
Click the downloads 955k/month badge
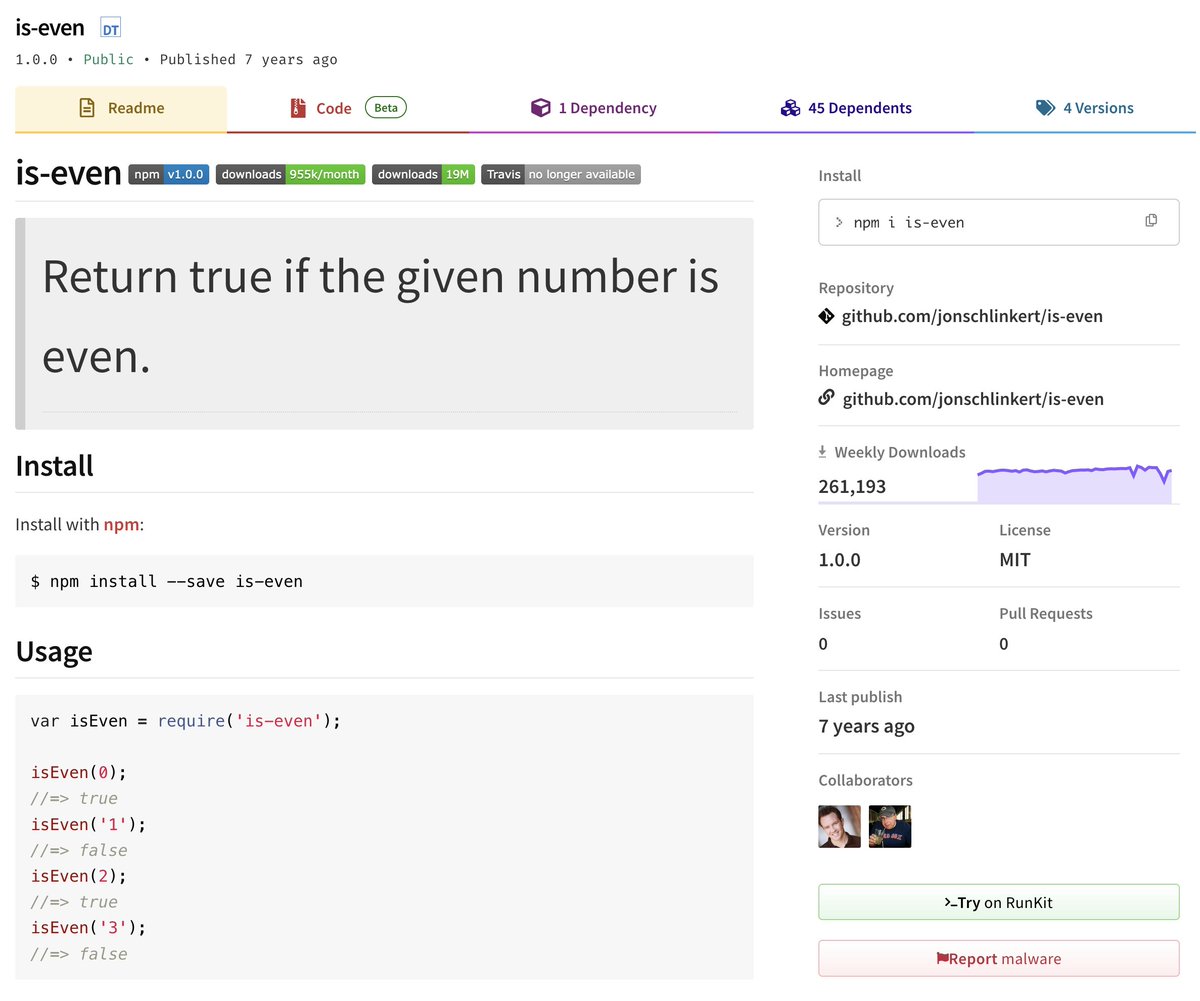coord(290,174)
